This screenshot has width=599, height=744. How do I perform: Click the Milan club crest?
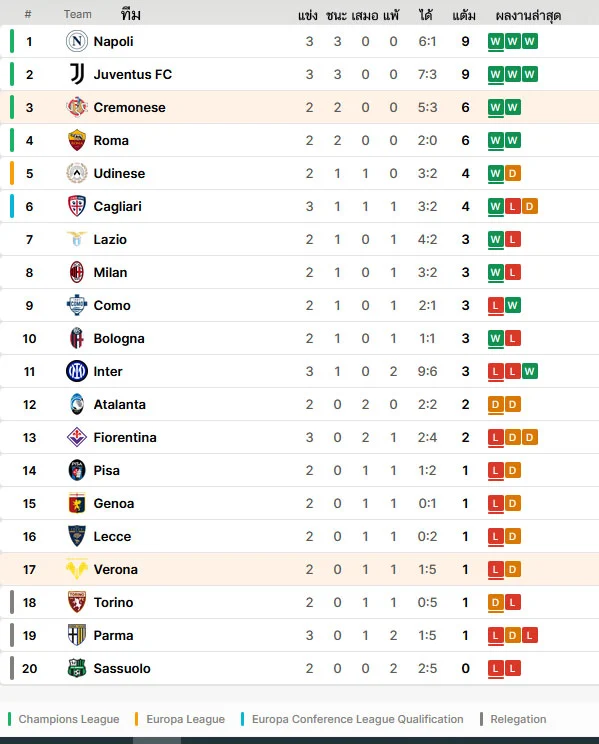pos(76,272)
